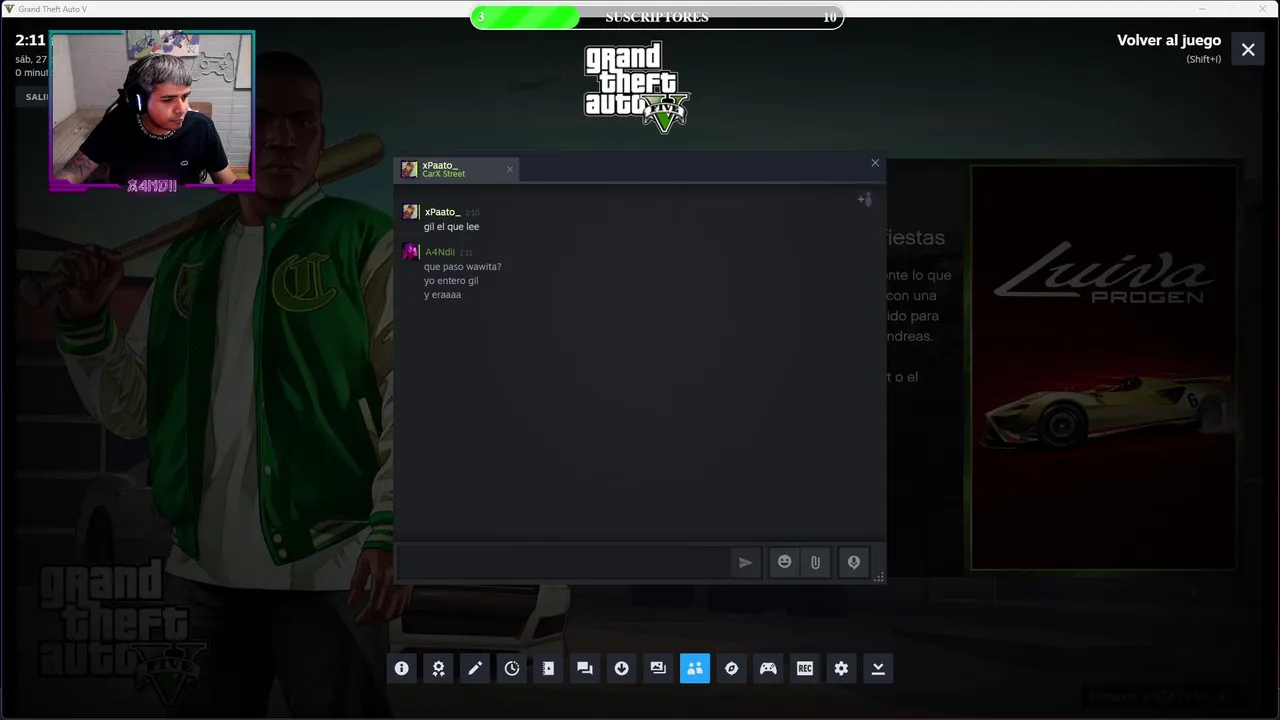The width and height of the screenshot is (1280, 720).
Task: Toggle the highlighted friends list icon
Action: tap(695, 668)
